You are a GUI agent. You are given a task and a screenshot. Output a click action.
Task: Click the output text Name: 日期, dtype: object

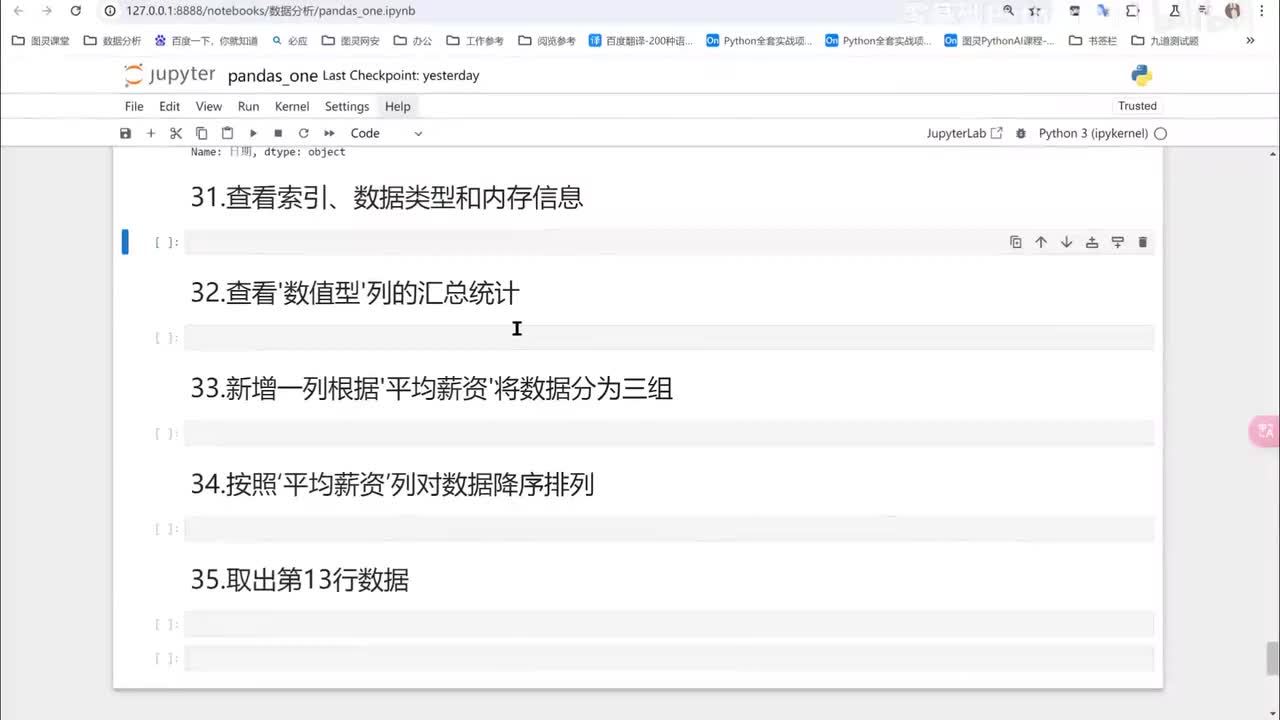point(268,152)
